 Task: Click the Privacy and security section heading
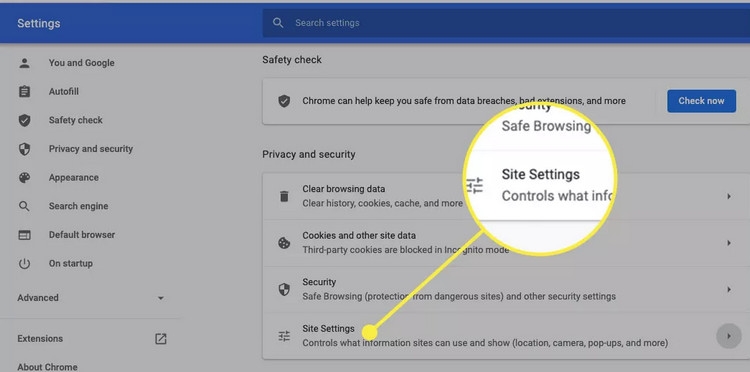[x=309, y=154]
